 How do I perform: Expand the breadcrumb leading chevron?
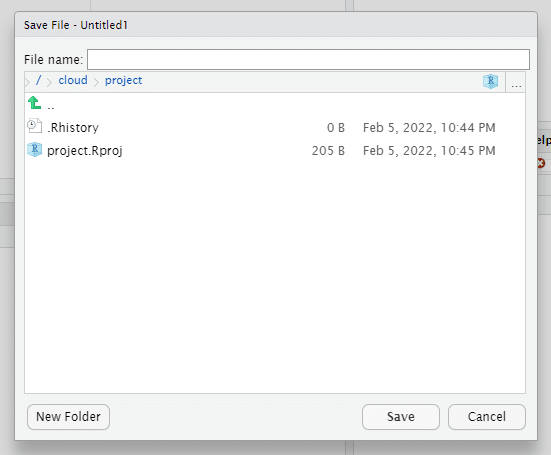27,82
